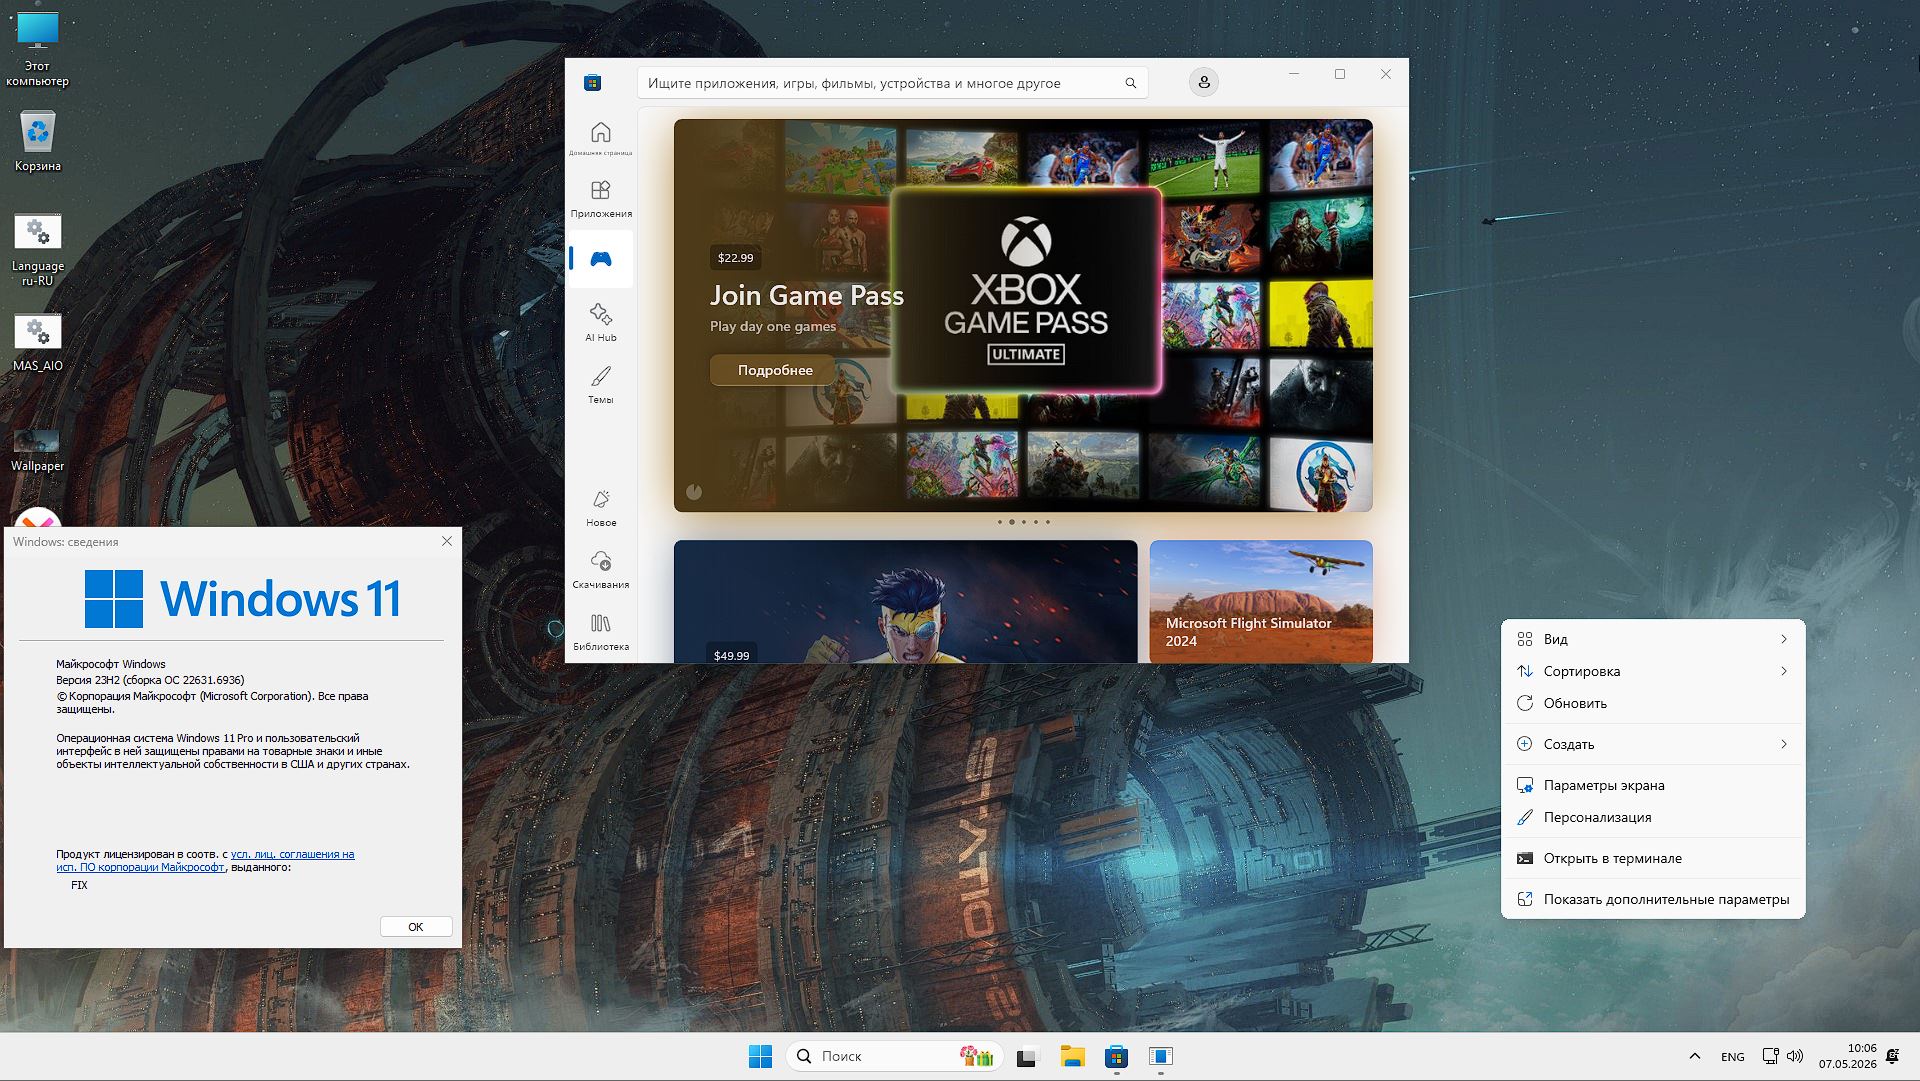Open This Computer desktop icon
The height and width of the screenshot is (1081, 1920).
(37, 49)
